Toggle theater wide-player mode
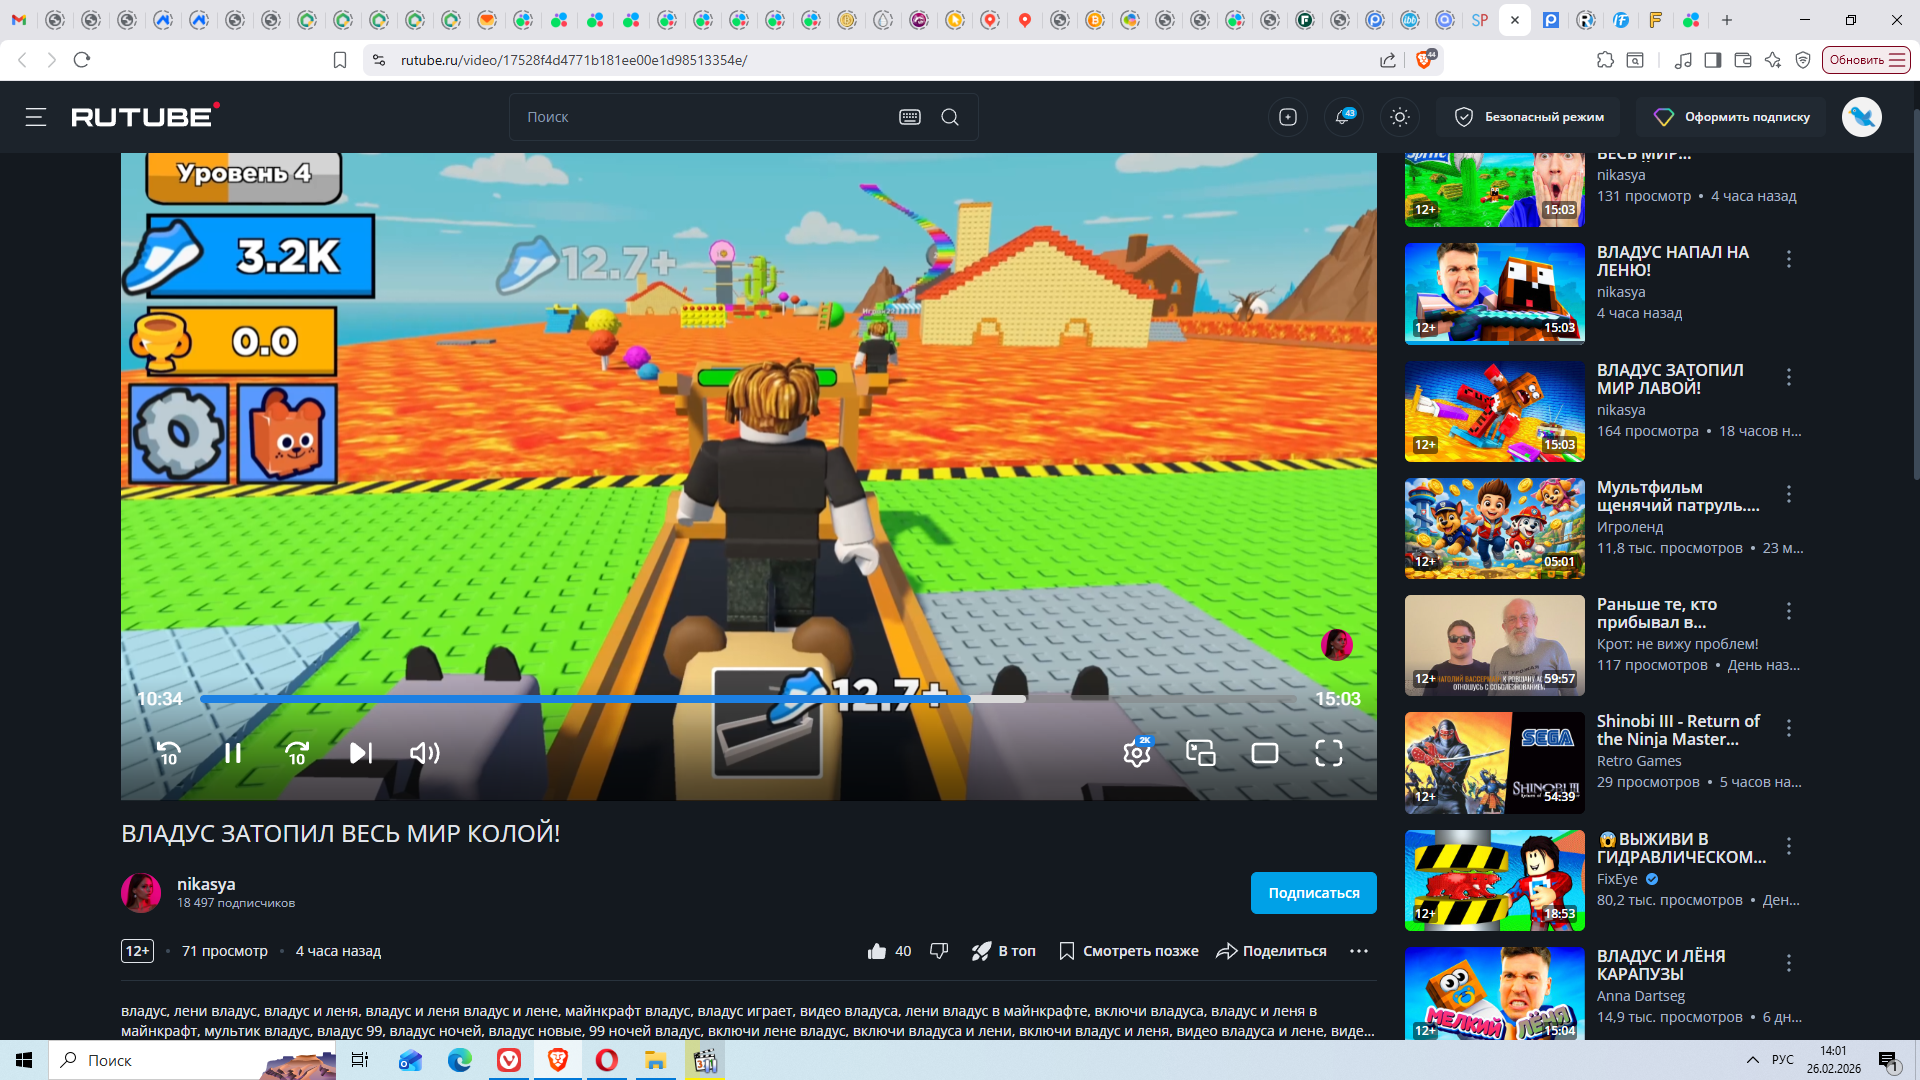Viewport: 1920px width, 1080px height. tap(1265, 753)
